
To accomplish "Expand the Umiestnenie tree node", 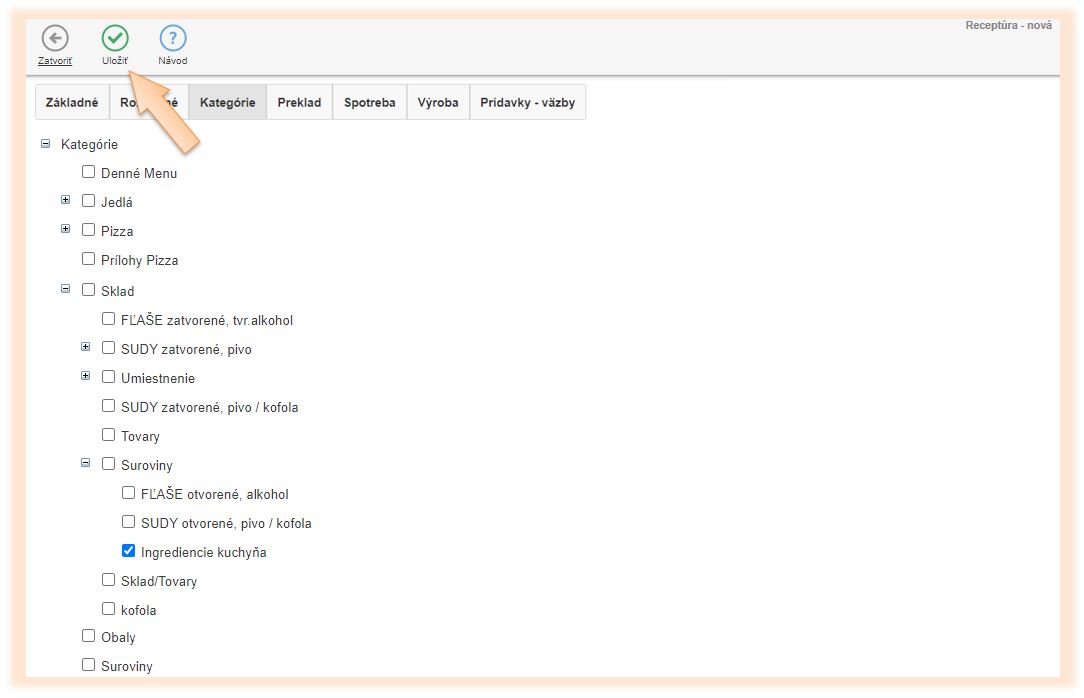I will tap(86, 377).
